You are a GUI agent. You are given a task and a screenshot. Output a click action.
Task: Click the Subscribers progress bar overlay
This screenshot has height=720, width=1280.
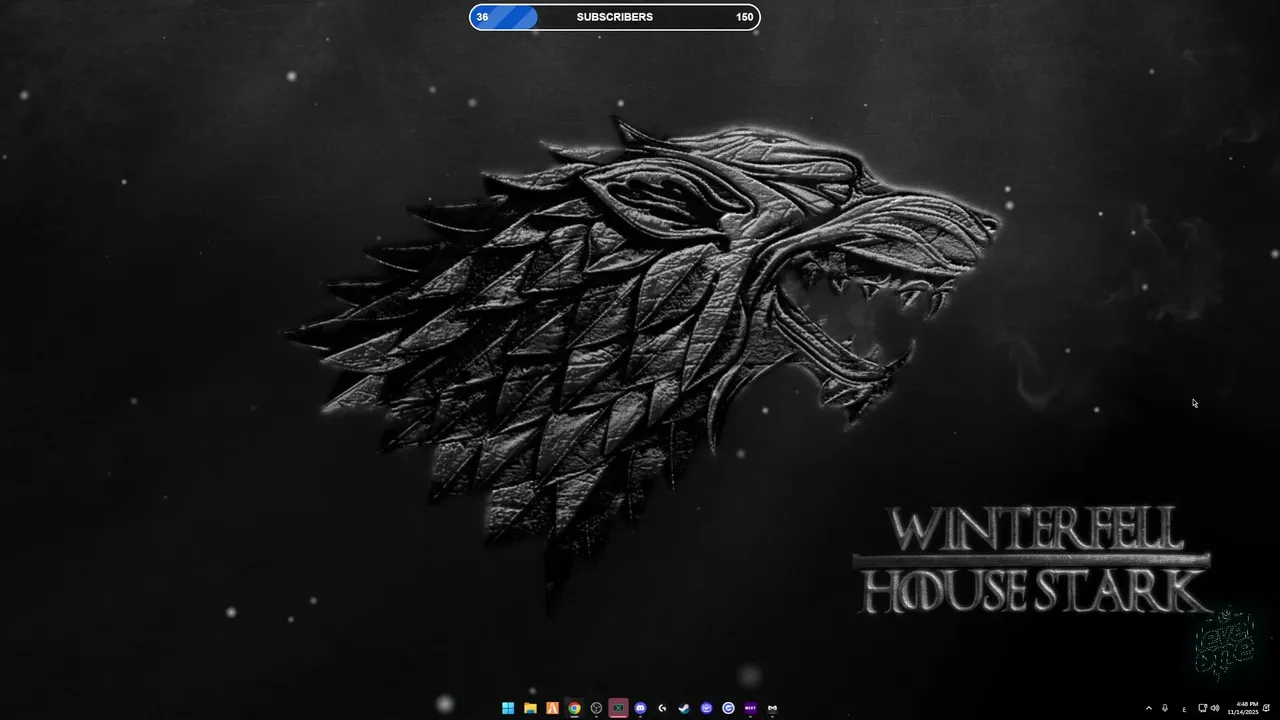tap(615, 17)
